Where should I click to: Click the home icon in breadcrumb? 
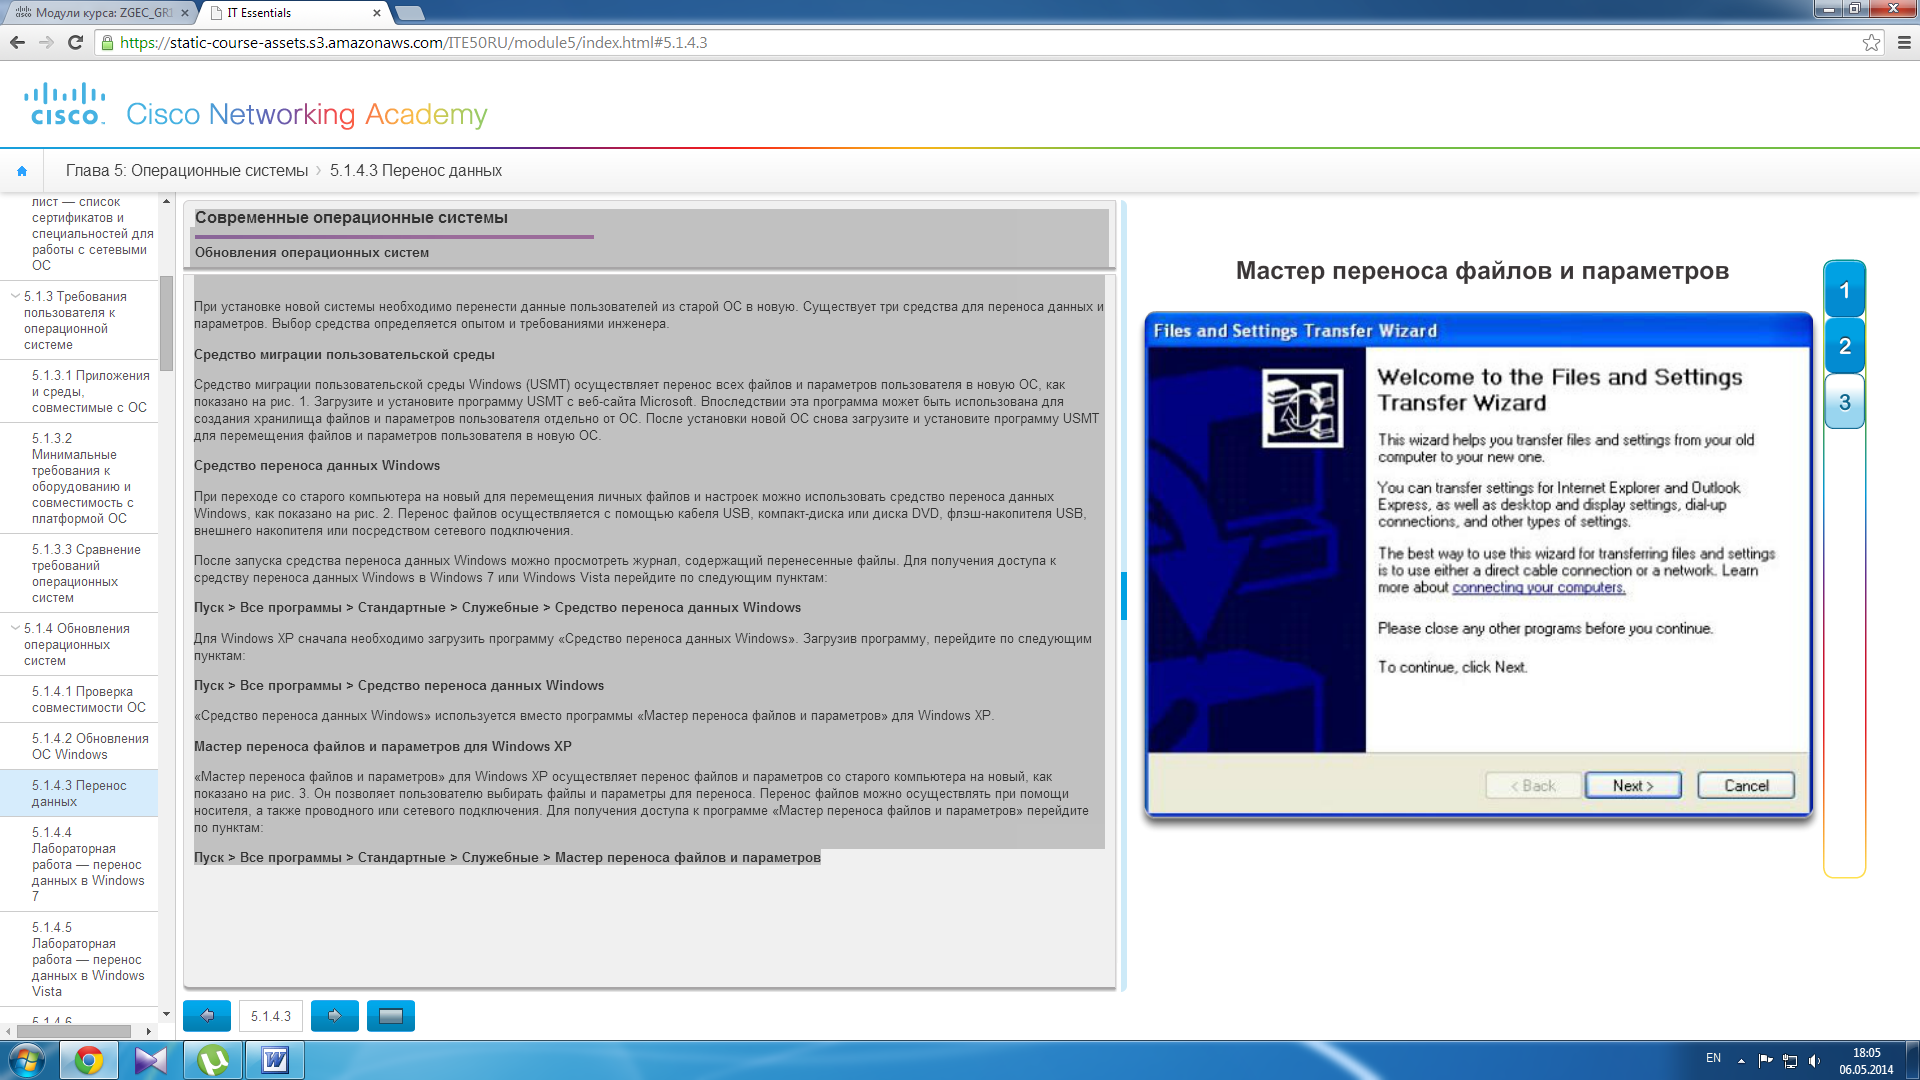[22, 171]
